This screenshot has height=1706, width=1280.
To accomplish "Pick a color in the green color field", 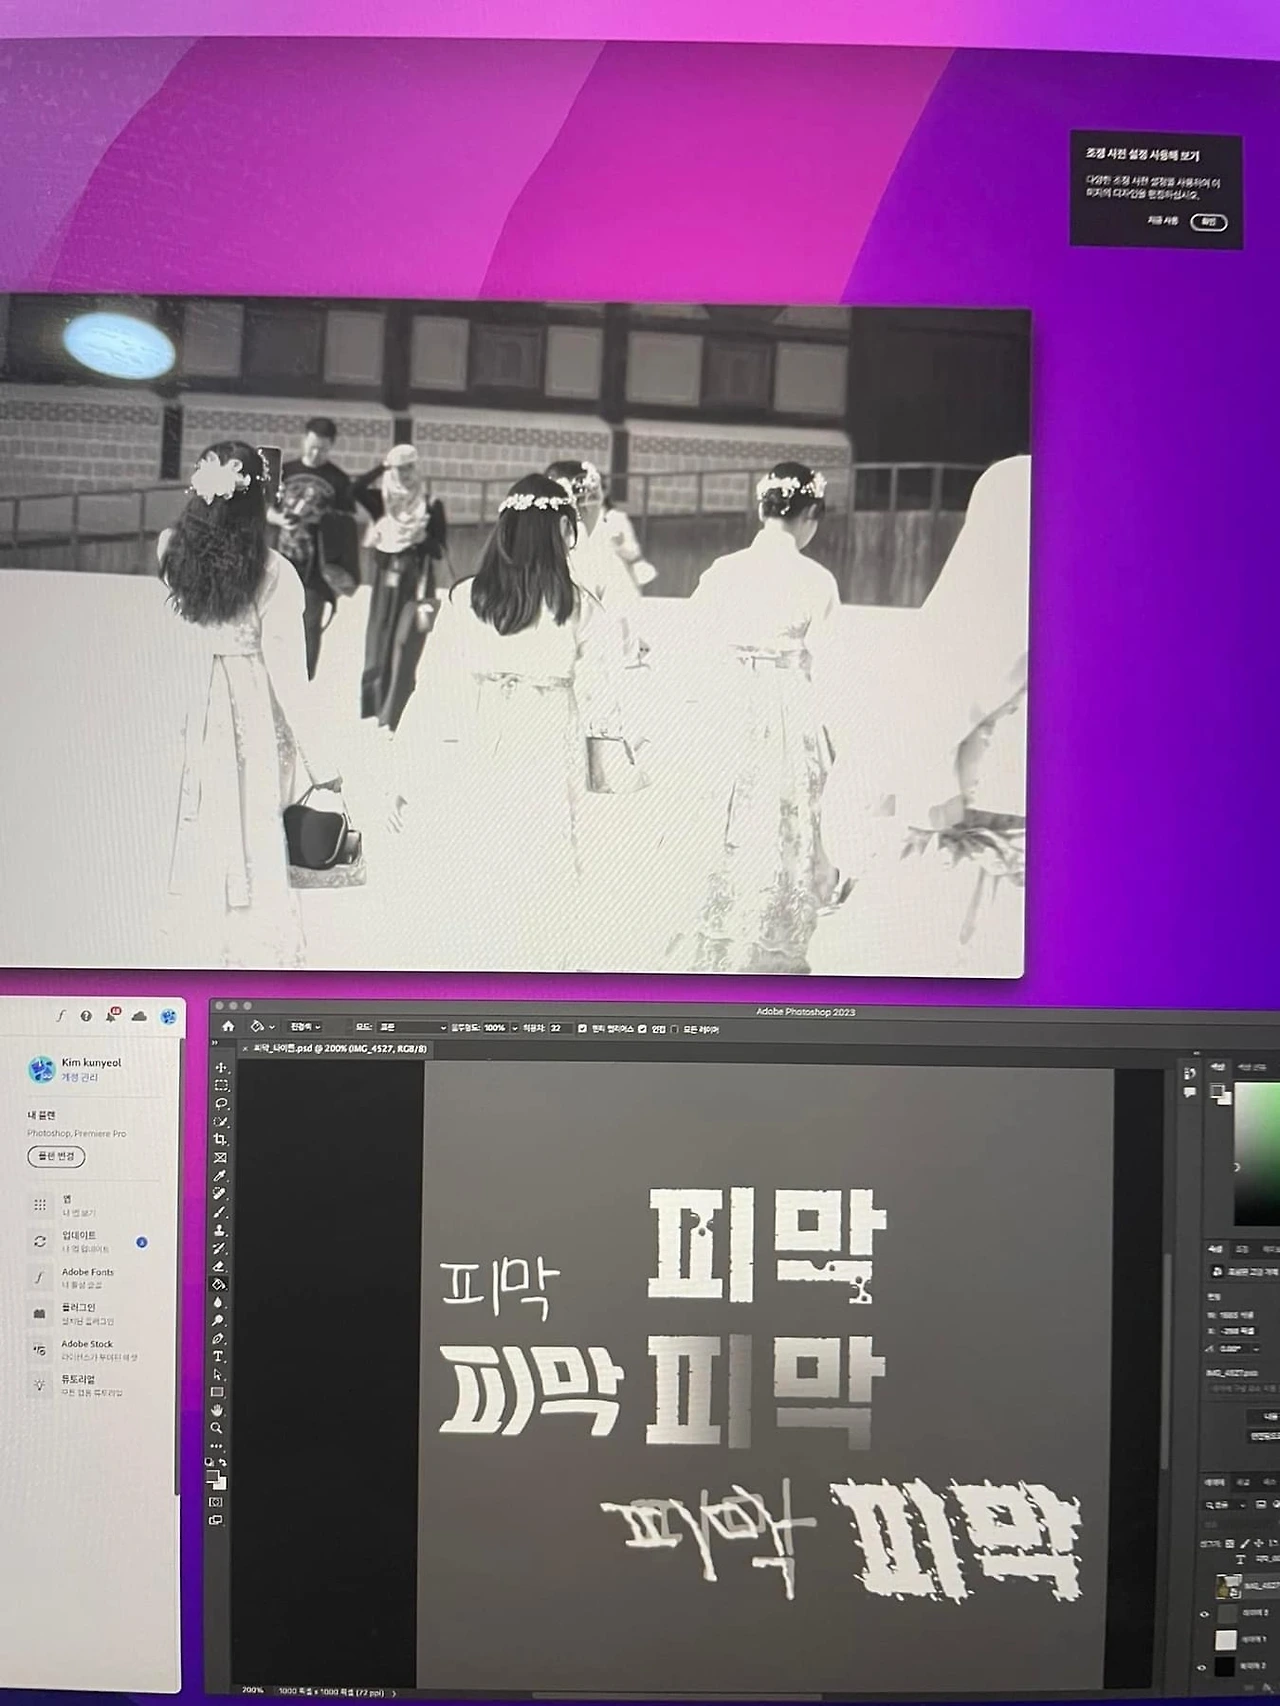I will pos(1257,1152).
